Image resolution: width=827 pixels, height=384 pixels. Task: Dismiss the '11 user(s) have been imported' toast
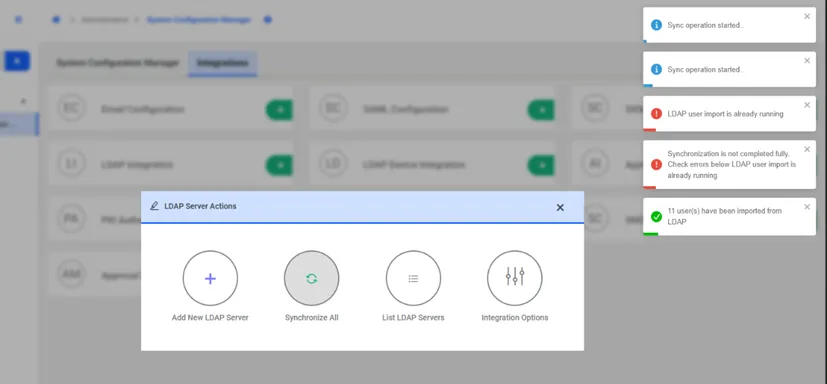coord(807,207)
